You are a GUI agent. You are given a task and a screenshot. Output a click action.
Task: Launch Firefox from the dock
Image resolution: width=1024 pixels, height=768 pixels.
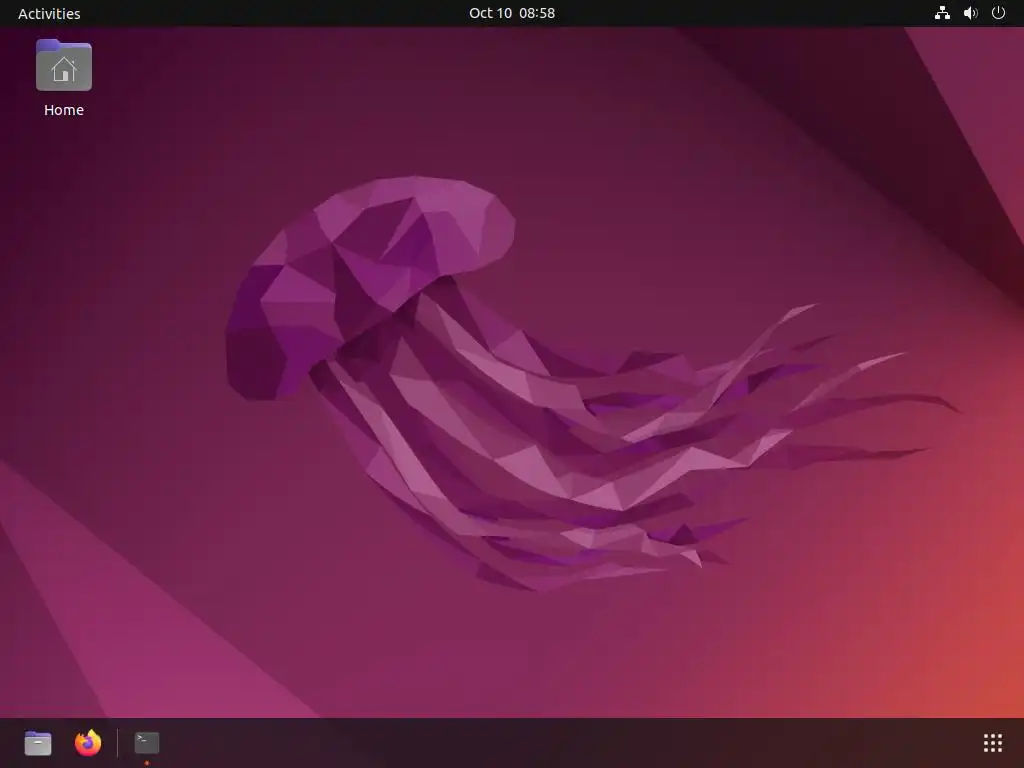pos(88,743)
